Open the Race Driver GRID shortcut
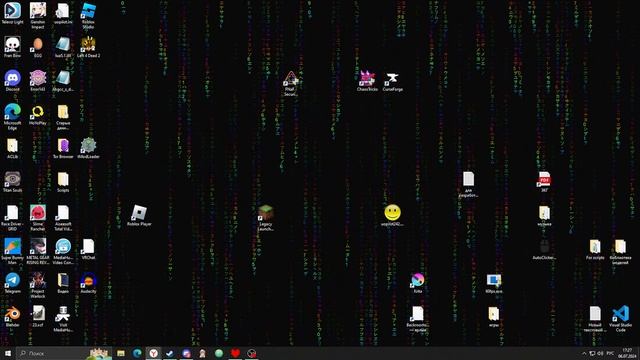This screenshot has height=360, width=640. coord(13,217)
